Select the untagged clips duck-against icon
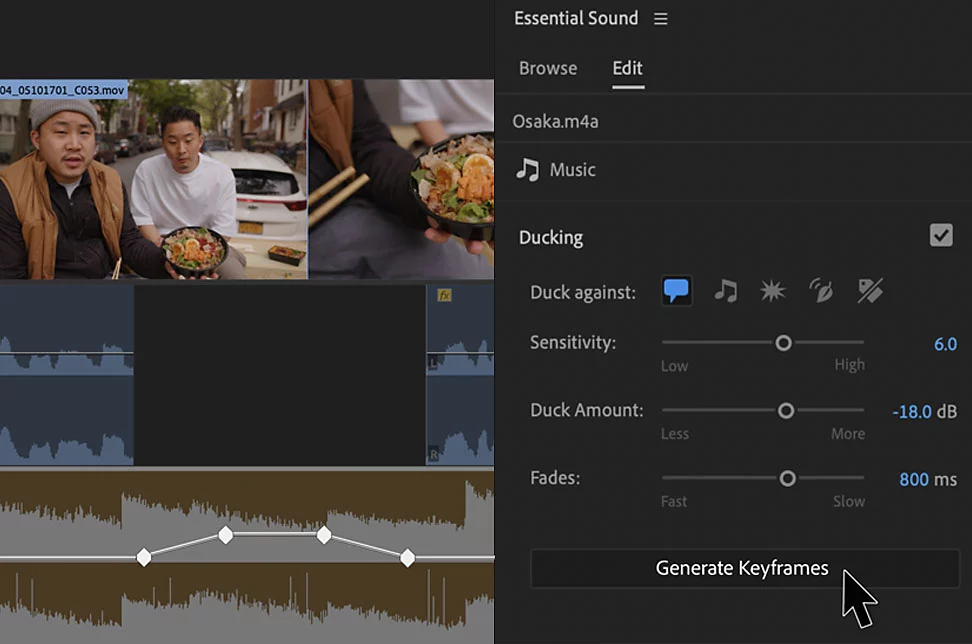The image size is (972, 644). [869, 290]
